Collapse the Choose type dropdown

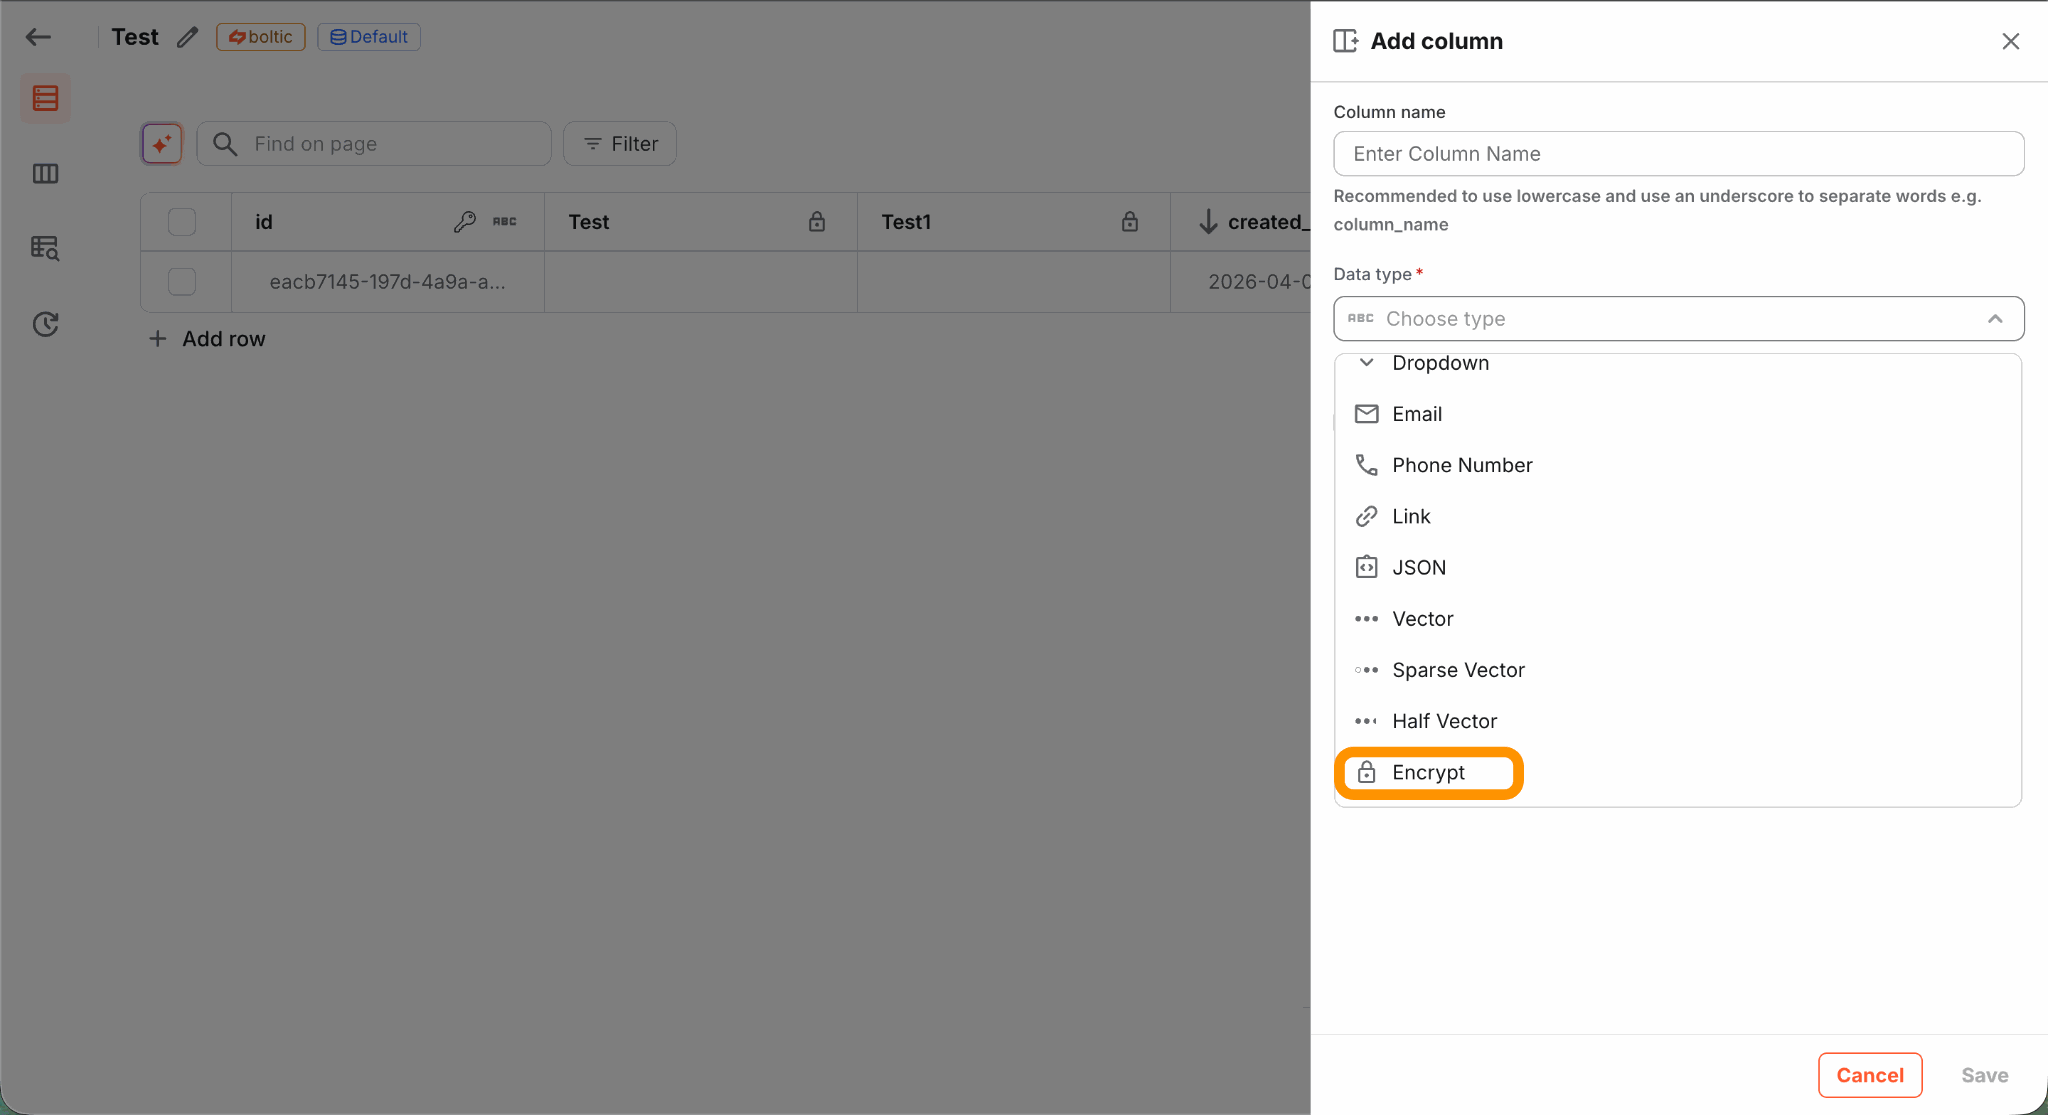(x=1994, y=319)
